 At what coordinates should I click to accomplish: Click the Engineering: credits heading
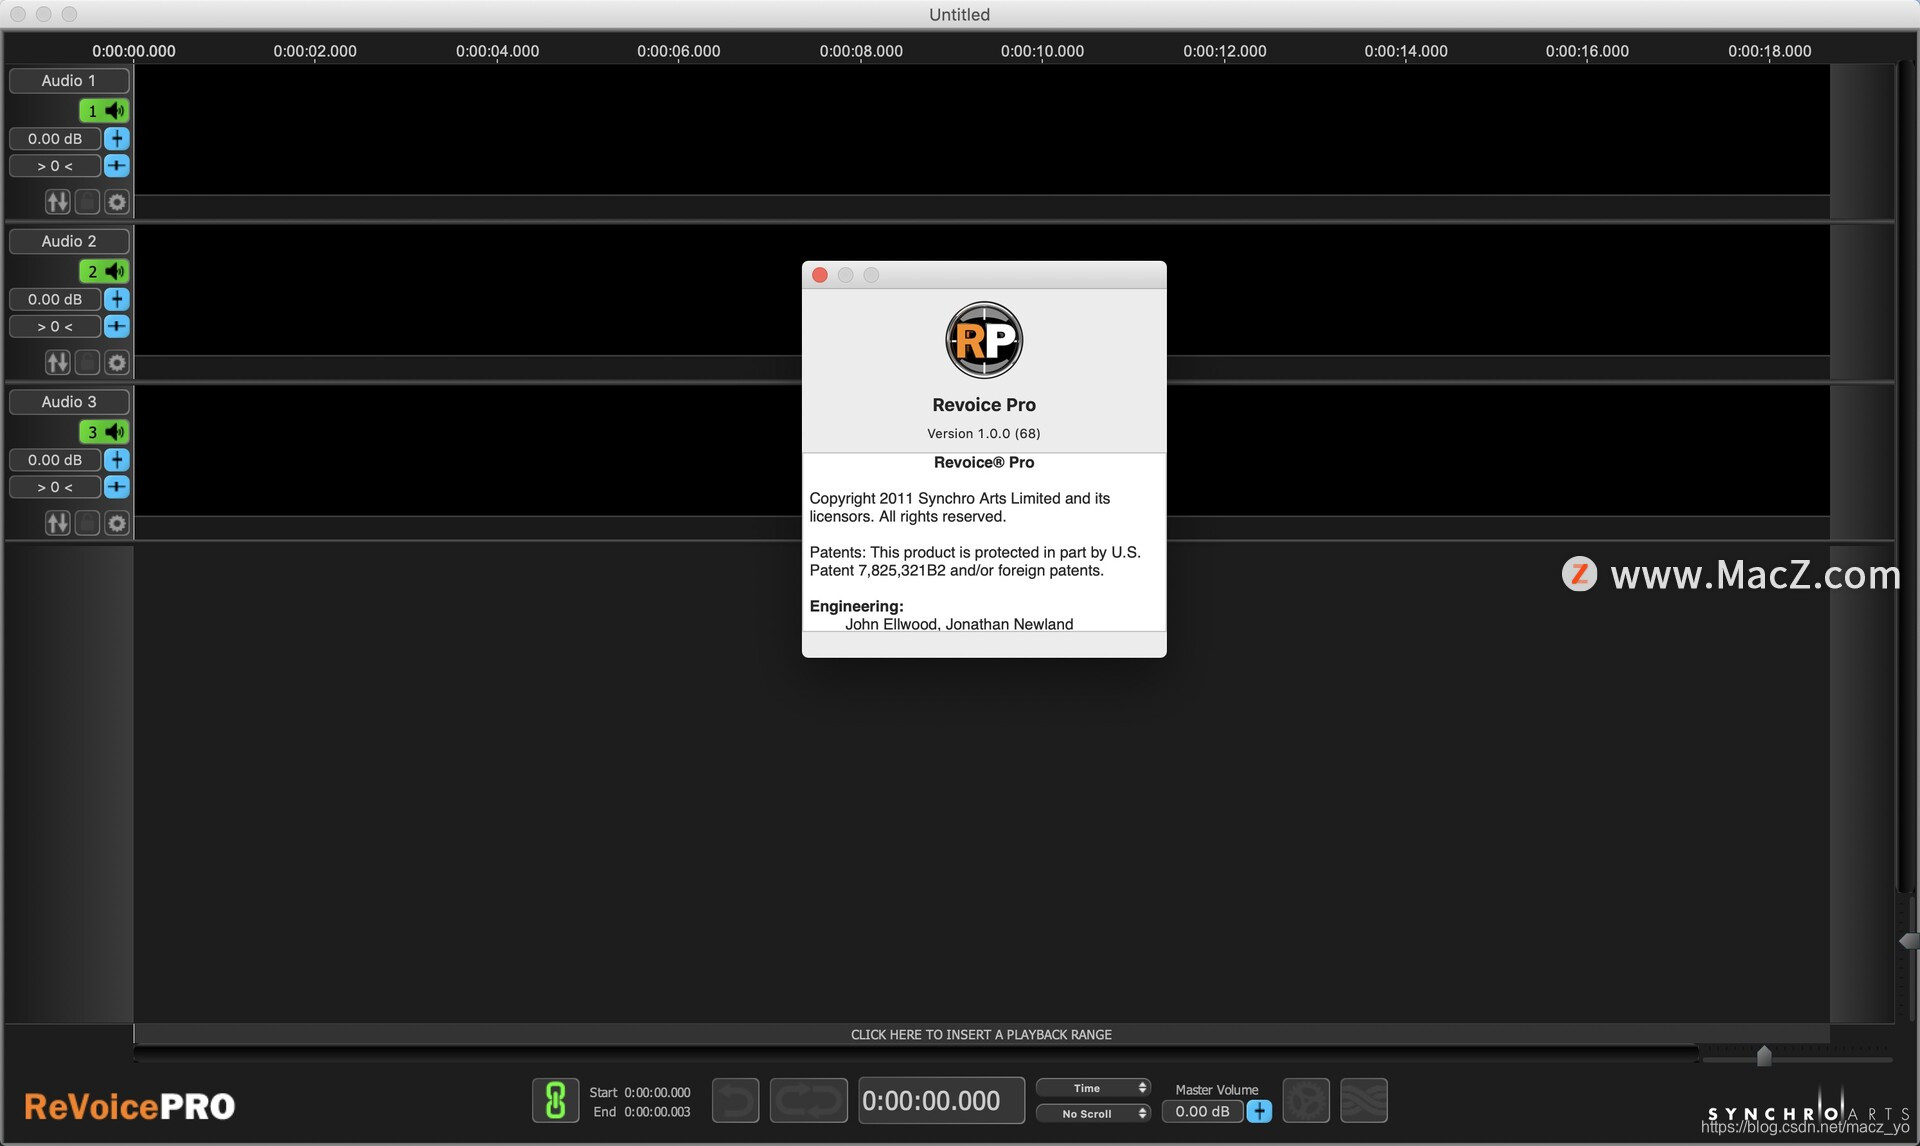click(x=856, y=606)
